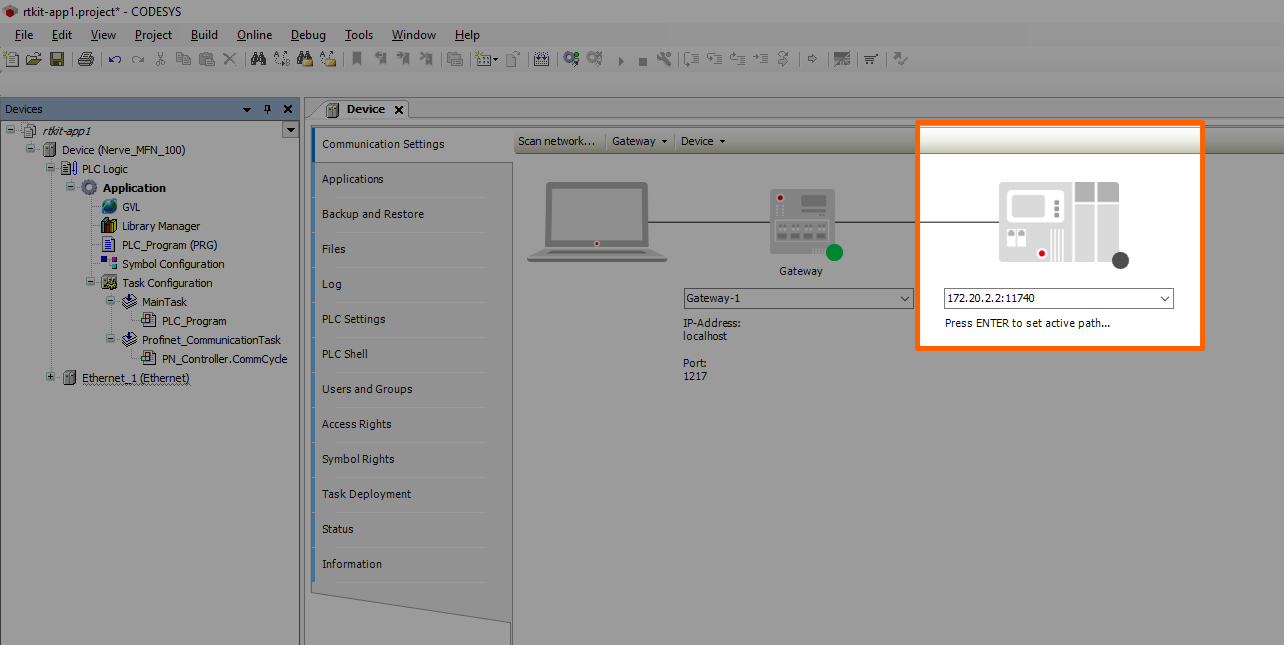Open the Library Manager books icon
1284x645 pixels.
[x=109, y=226]
